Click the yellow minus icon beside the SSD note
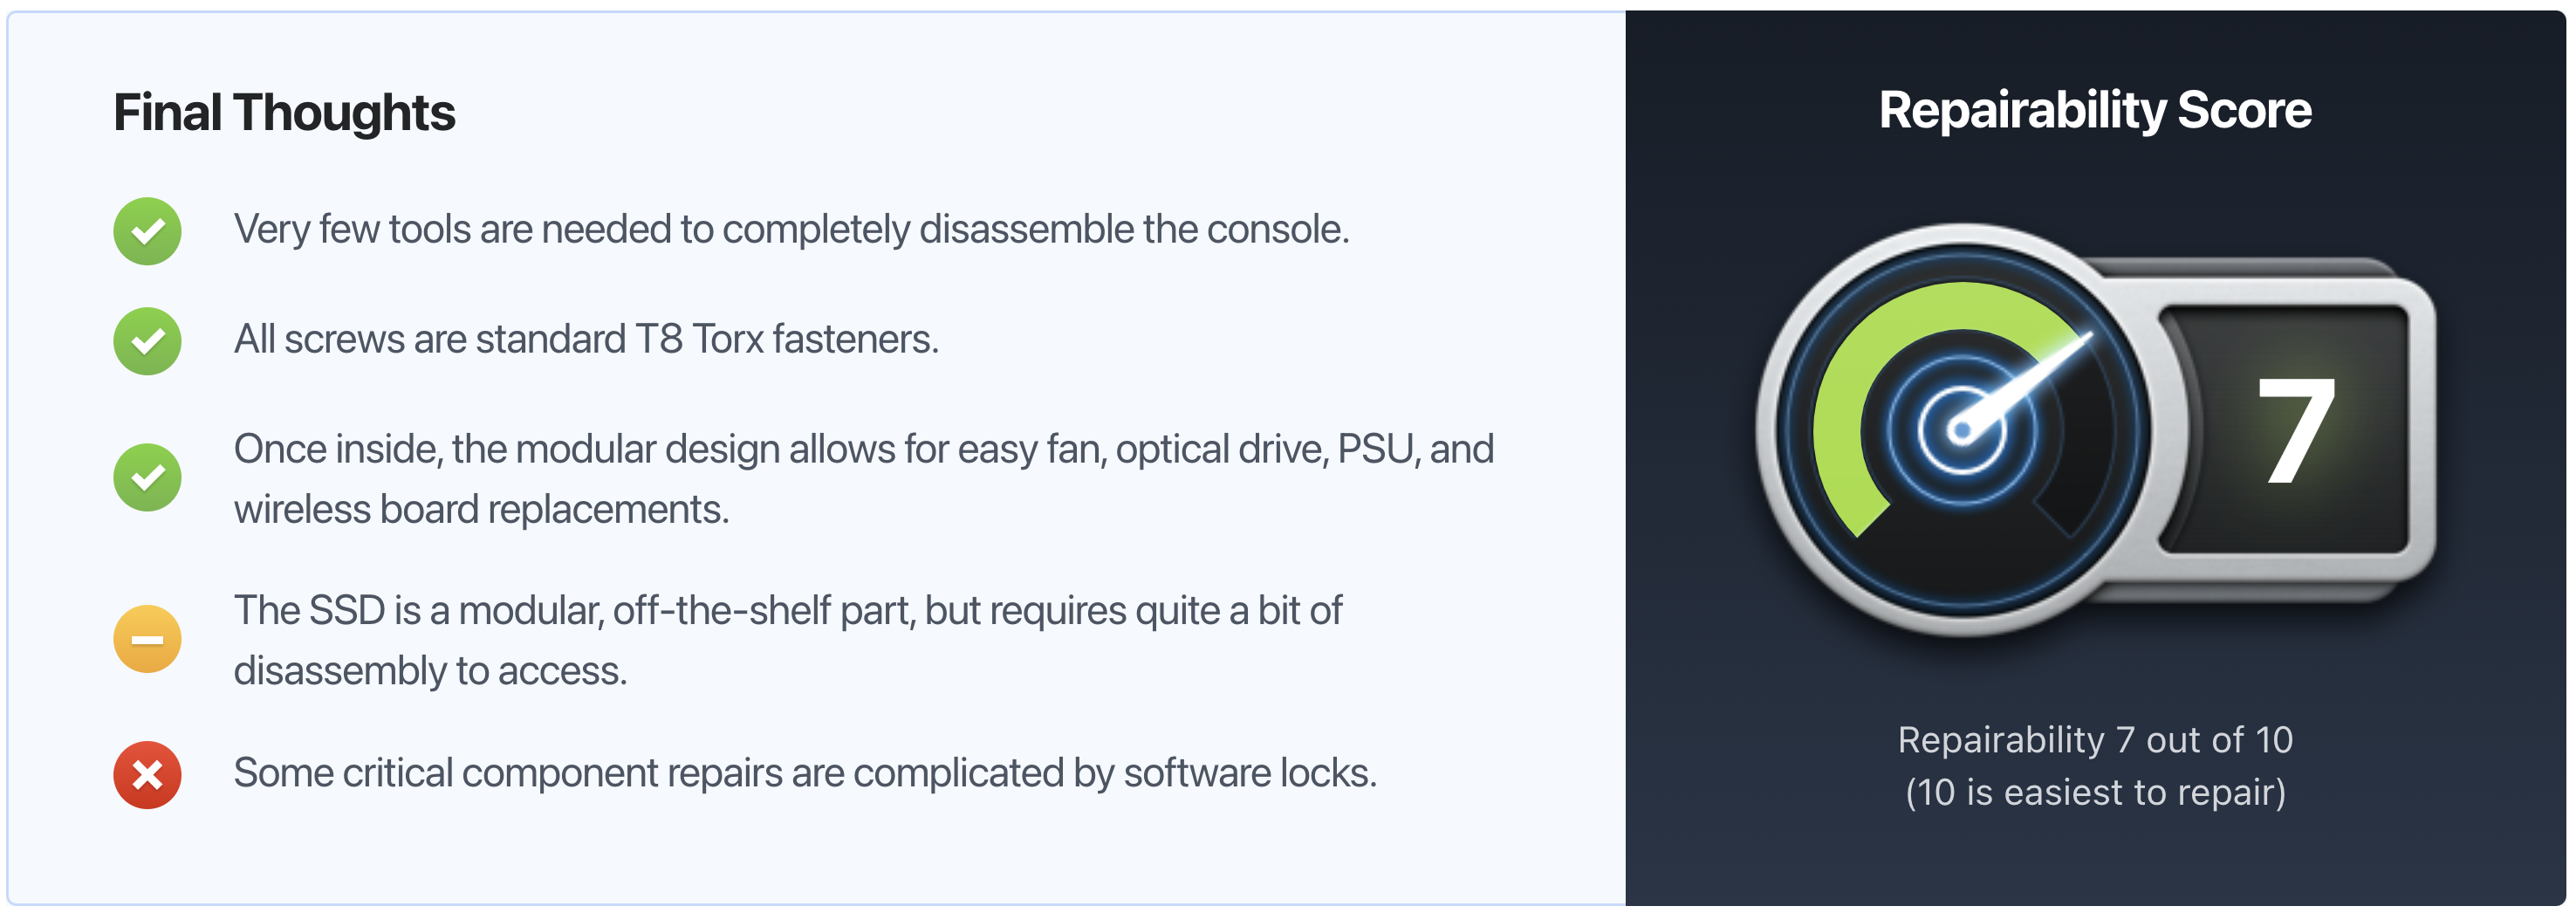This screenshot has width=2576, height=913. tap(147, 639)
